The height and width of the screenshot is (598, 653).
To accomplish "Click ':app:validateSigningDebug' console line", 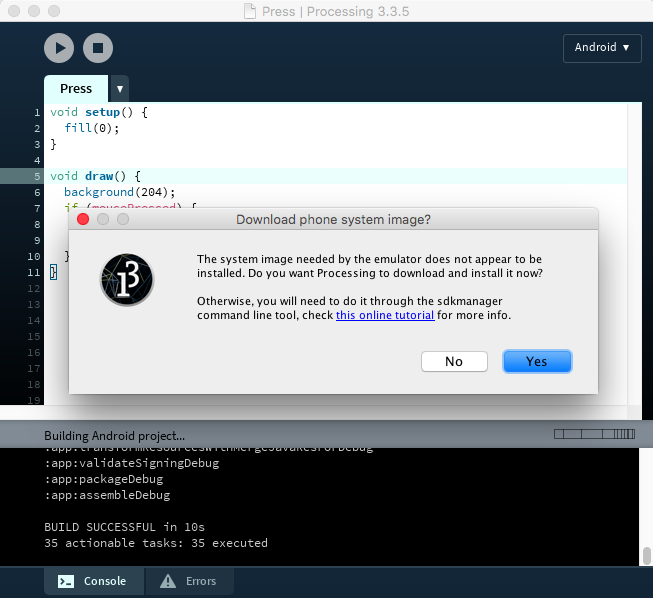I will 132,463.
